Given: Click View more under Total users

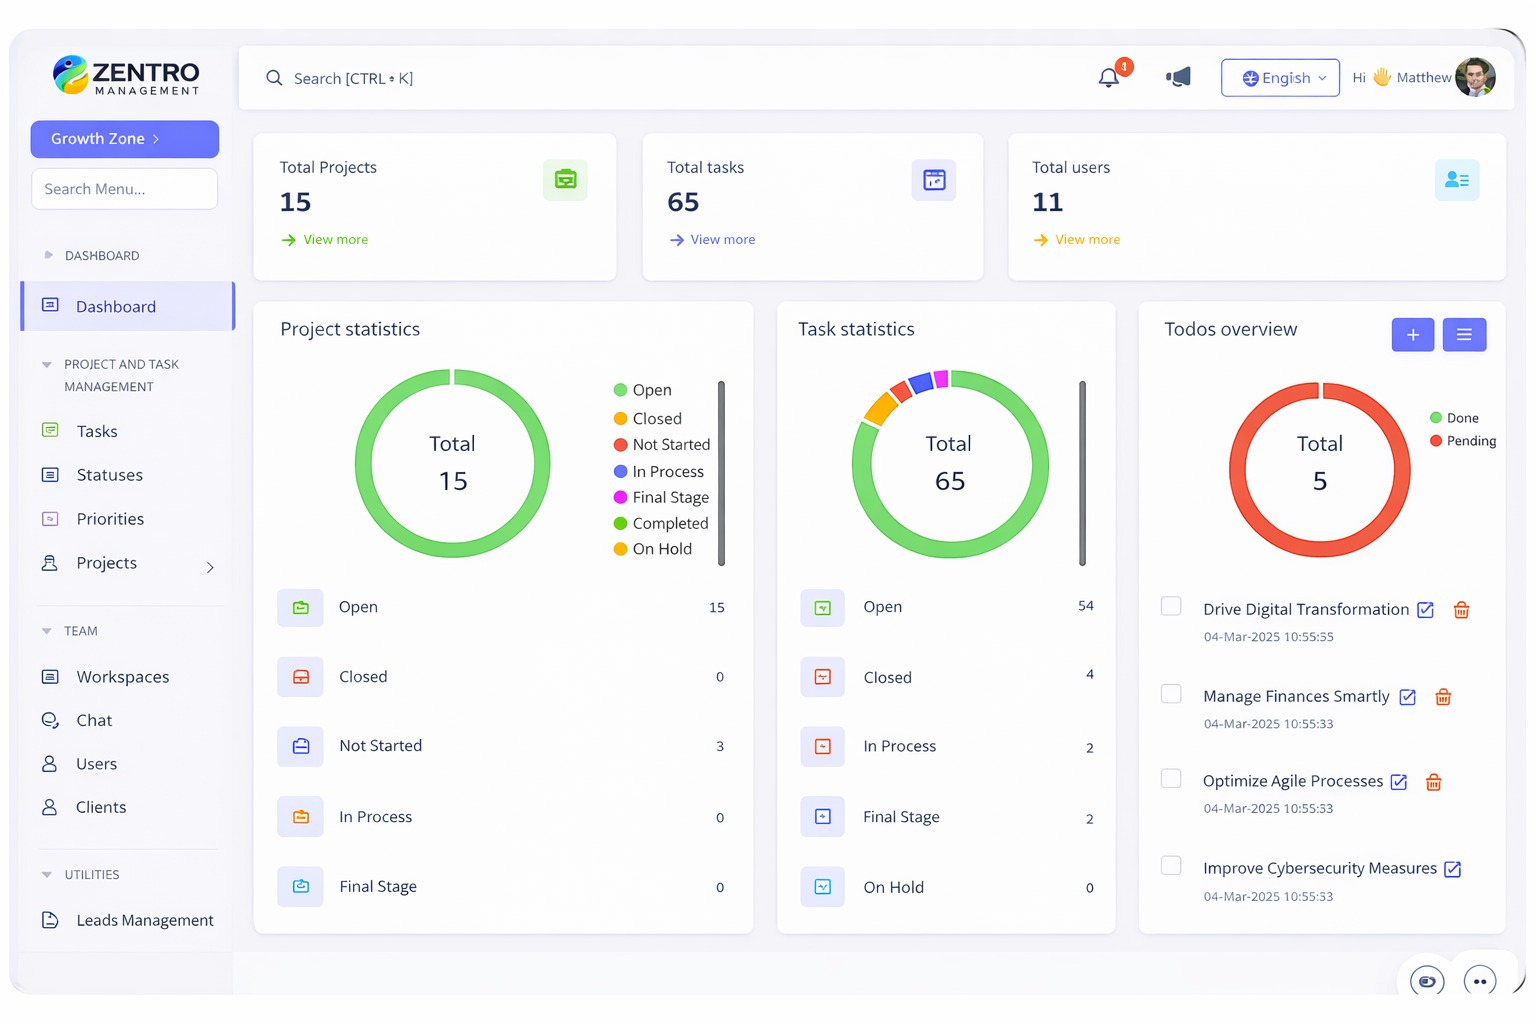Looking at the screenshot, I should 1087,240.
